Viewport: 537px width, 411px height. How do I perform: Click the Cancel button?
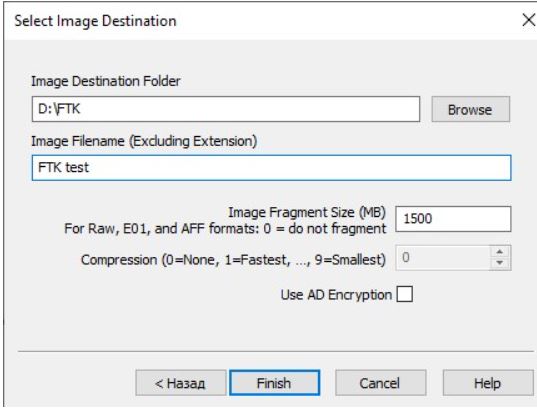point(380,383)
